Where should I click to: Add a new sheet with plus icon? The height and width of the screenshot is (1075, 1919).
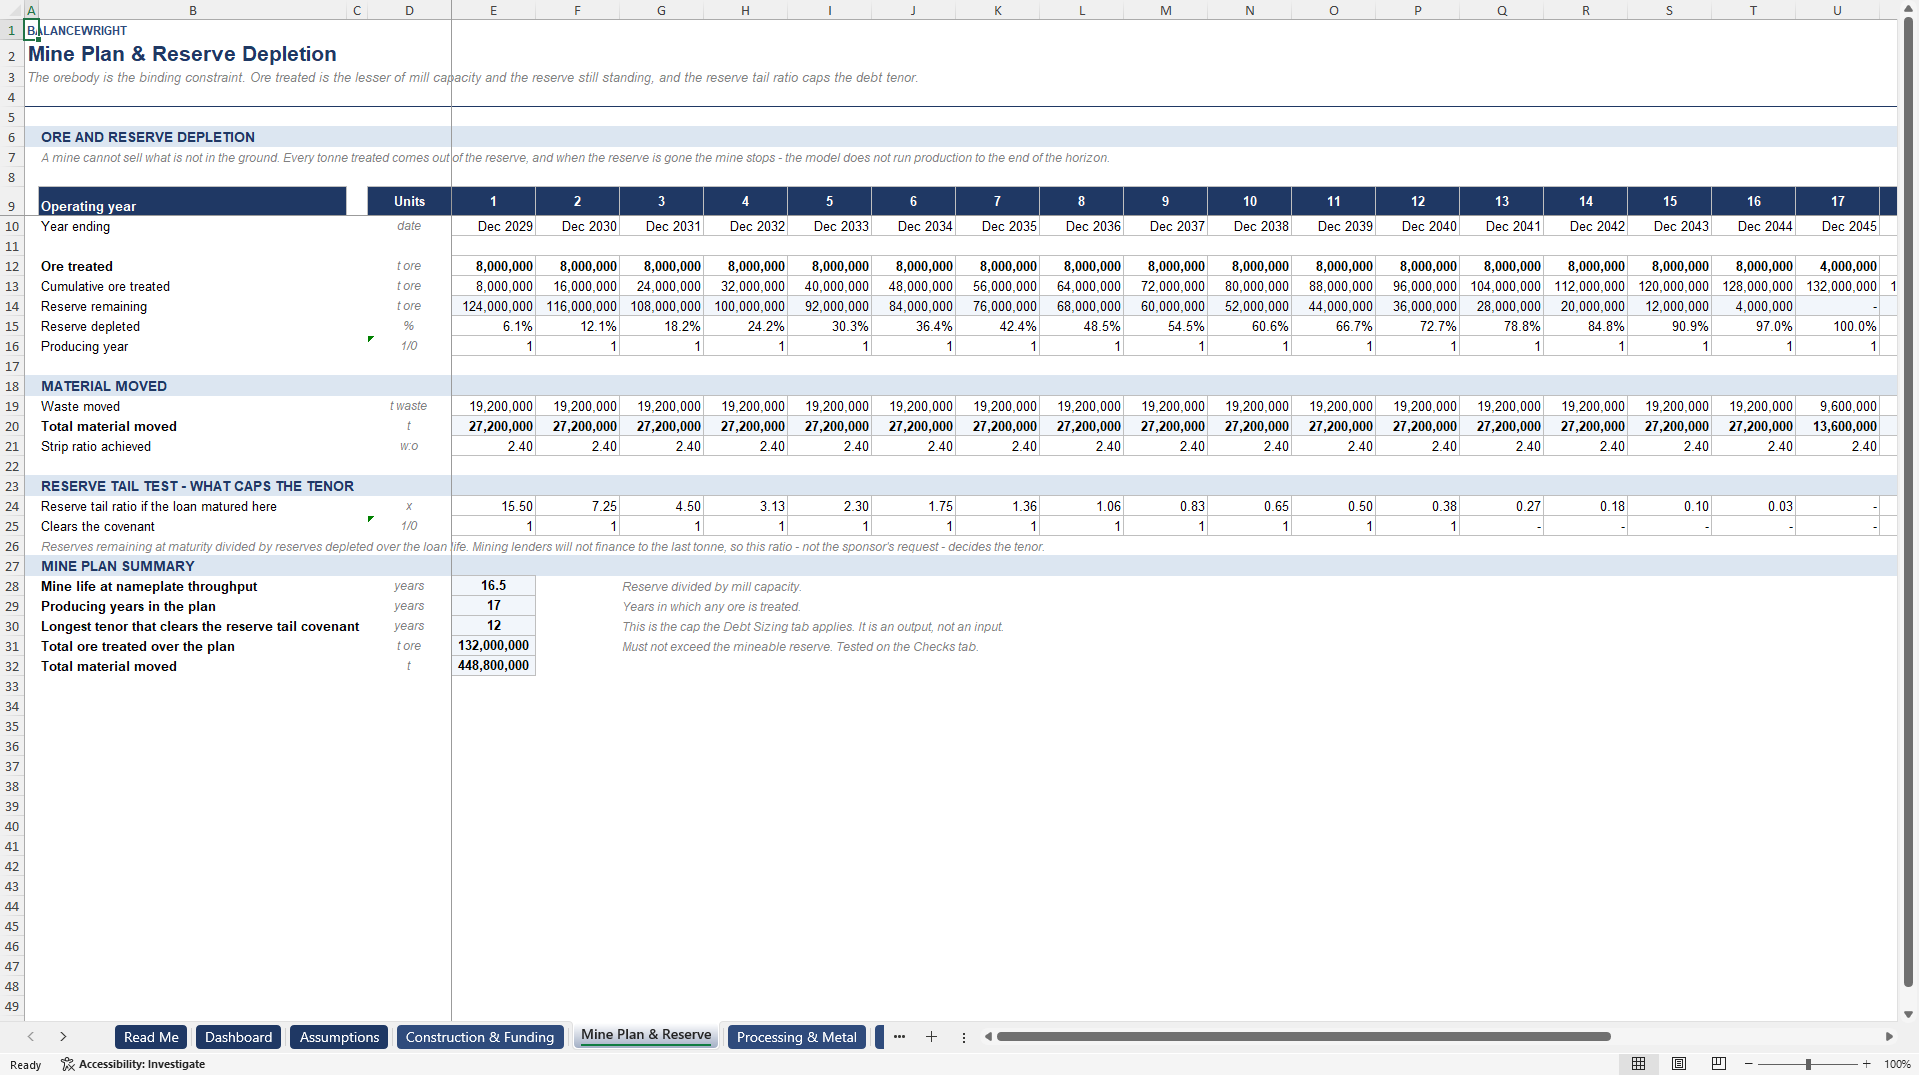click(931, 1037)
